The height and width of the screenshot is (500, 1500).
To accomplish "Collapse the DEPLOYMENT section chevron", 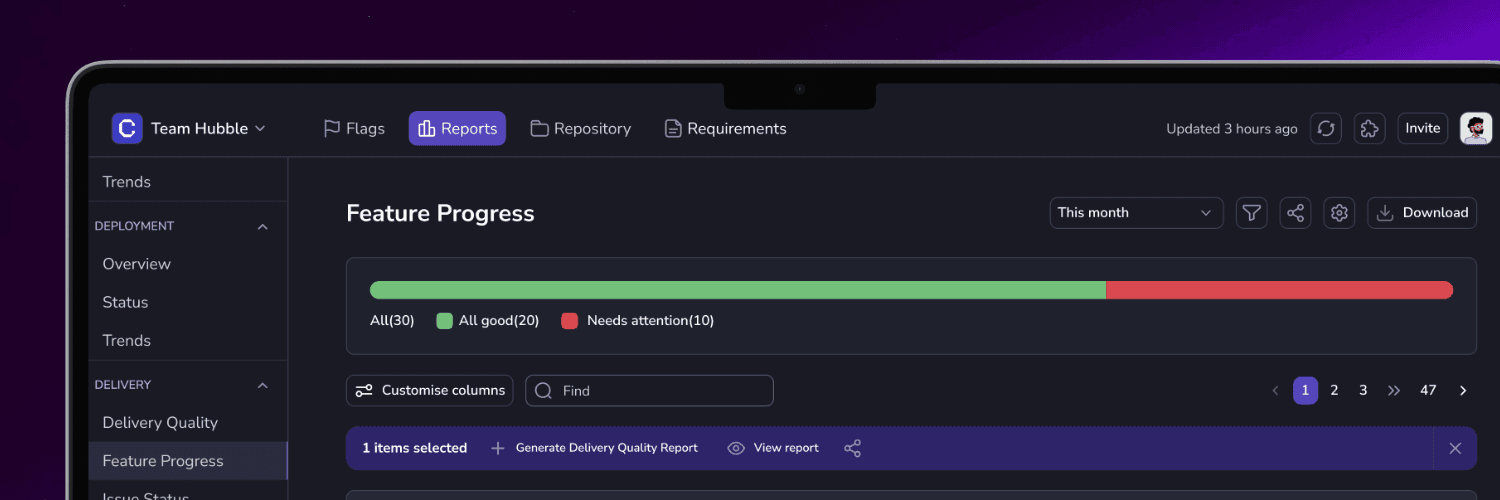I will click(x=263, y=227).
